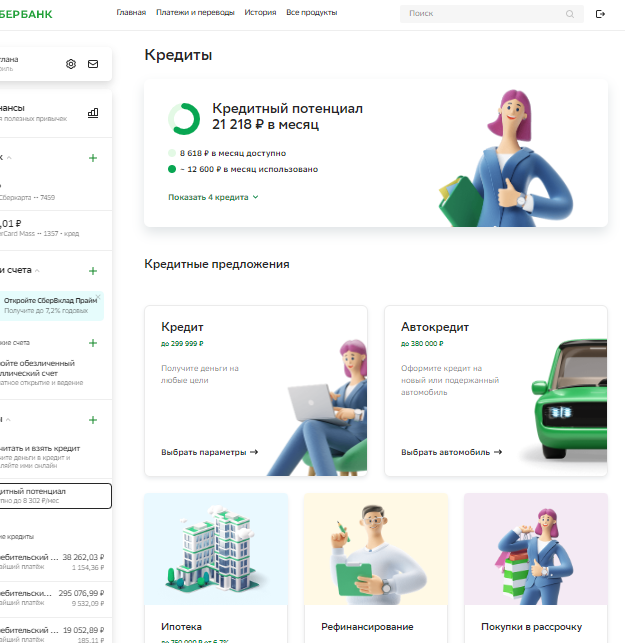Open loan with balance 38 262,03 ₽
The image size is (625, 643).
pyautogui.click(x=55, y=562)
